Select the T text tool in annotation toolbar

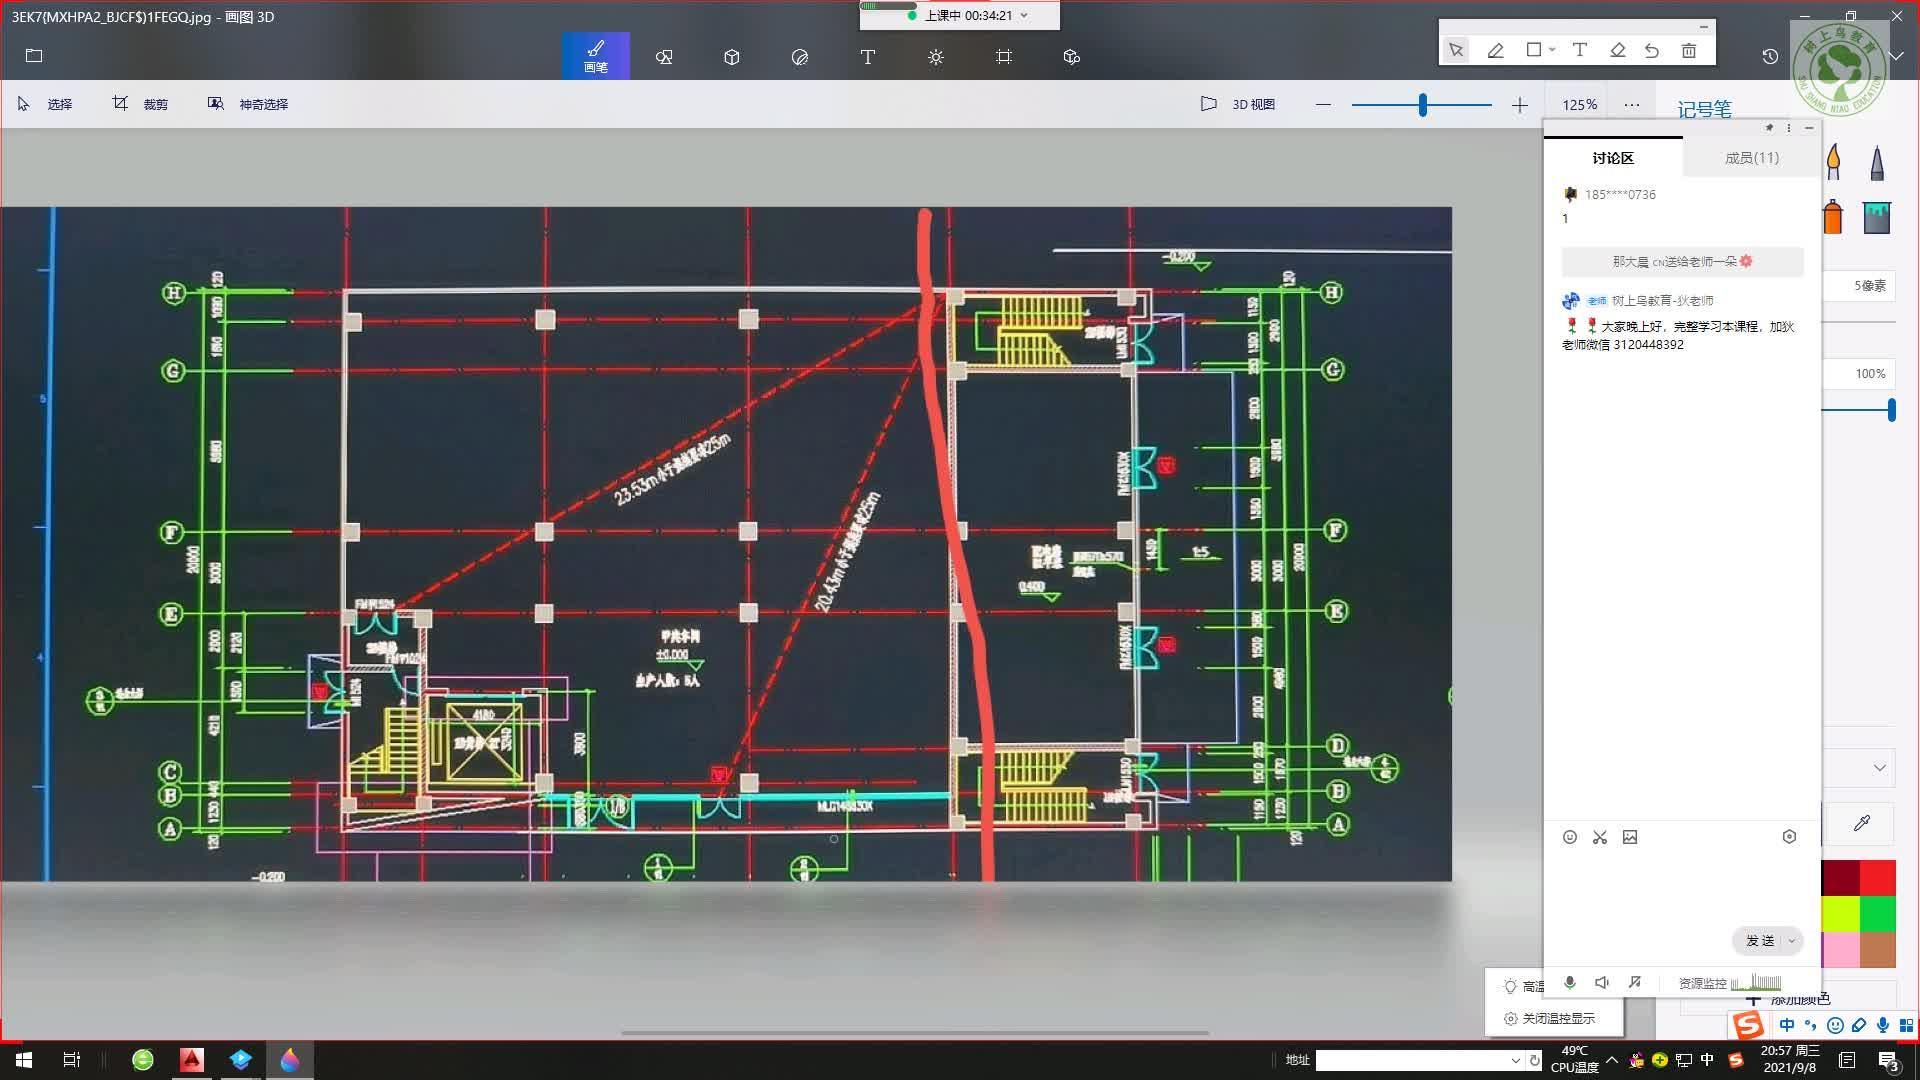[1580, 50]
